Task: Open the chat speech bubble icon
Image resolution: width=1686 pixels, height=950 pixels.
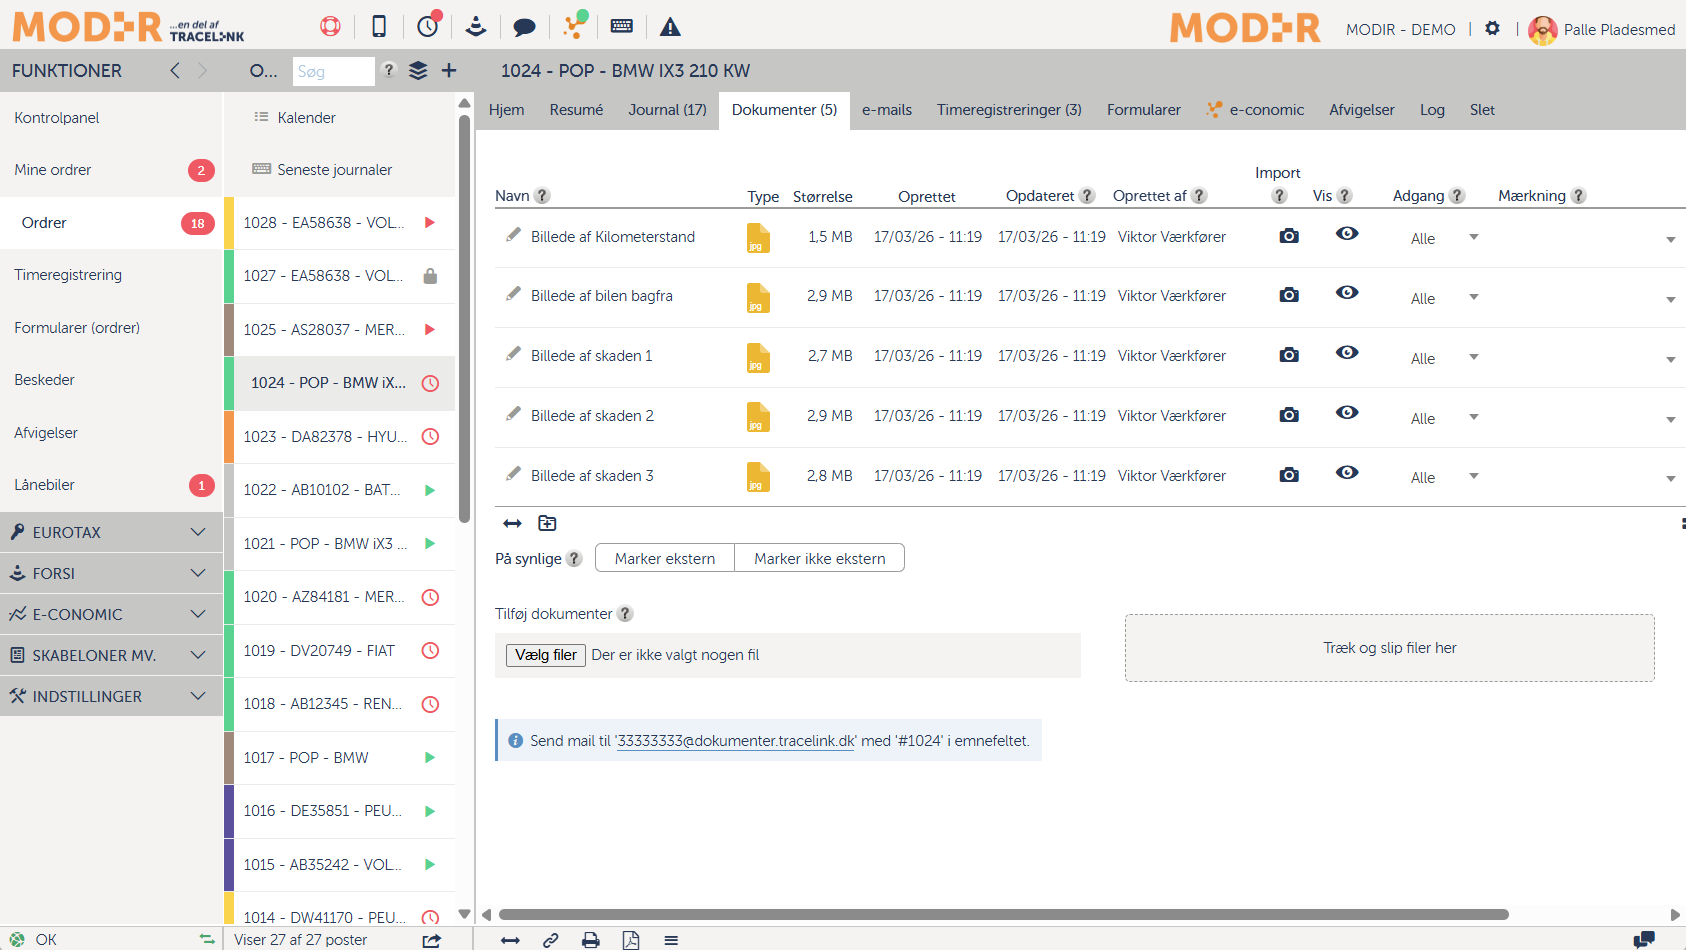Action: click(x=524, y=27)
